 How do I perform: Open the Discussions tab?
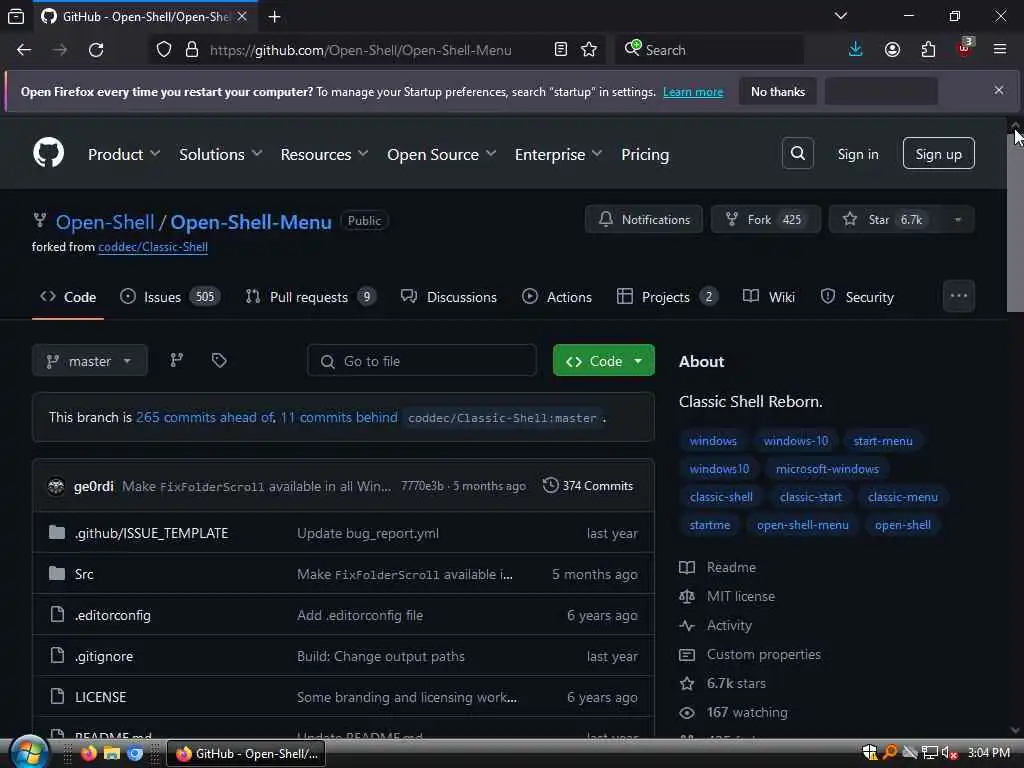pos(449,297)
